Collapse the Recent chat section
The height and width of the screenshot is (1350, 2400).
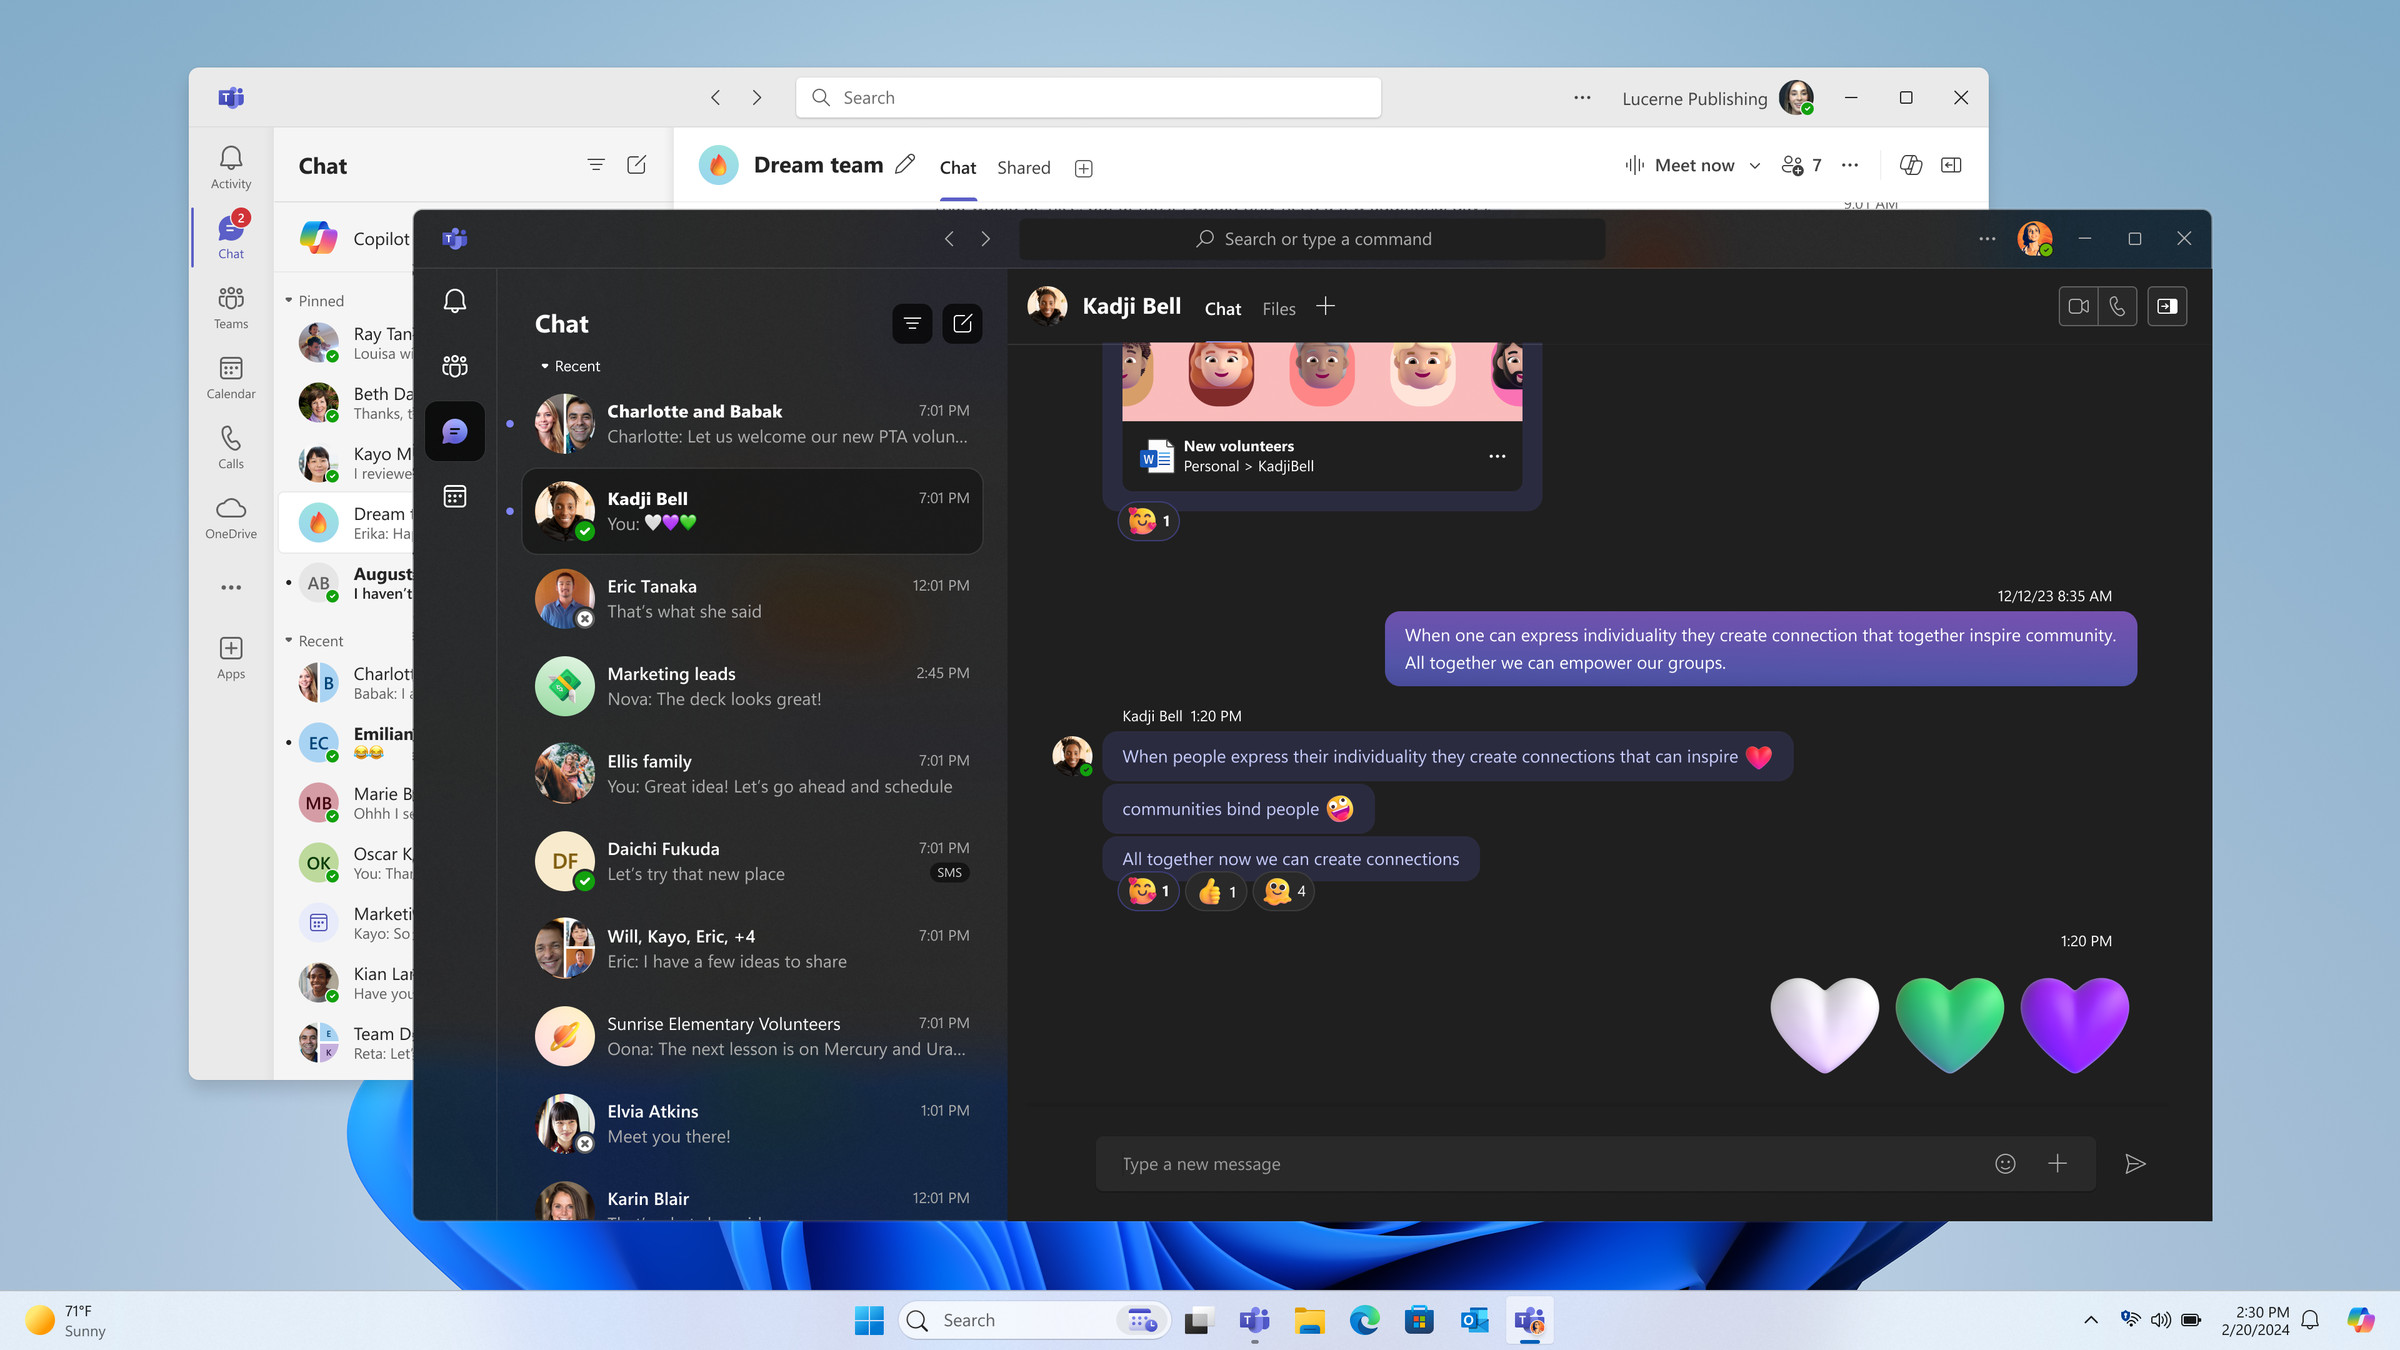point(569,366)
